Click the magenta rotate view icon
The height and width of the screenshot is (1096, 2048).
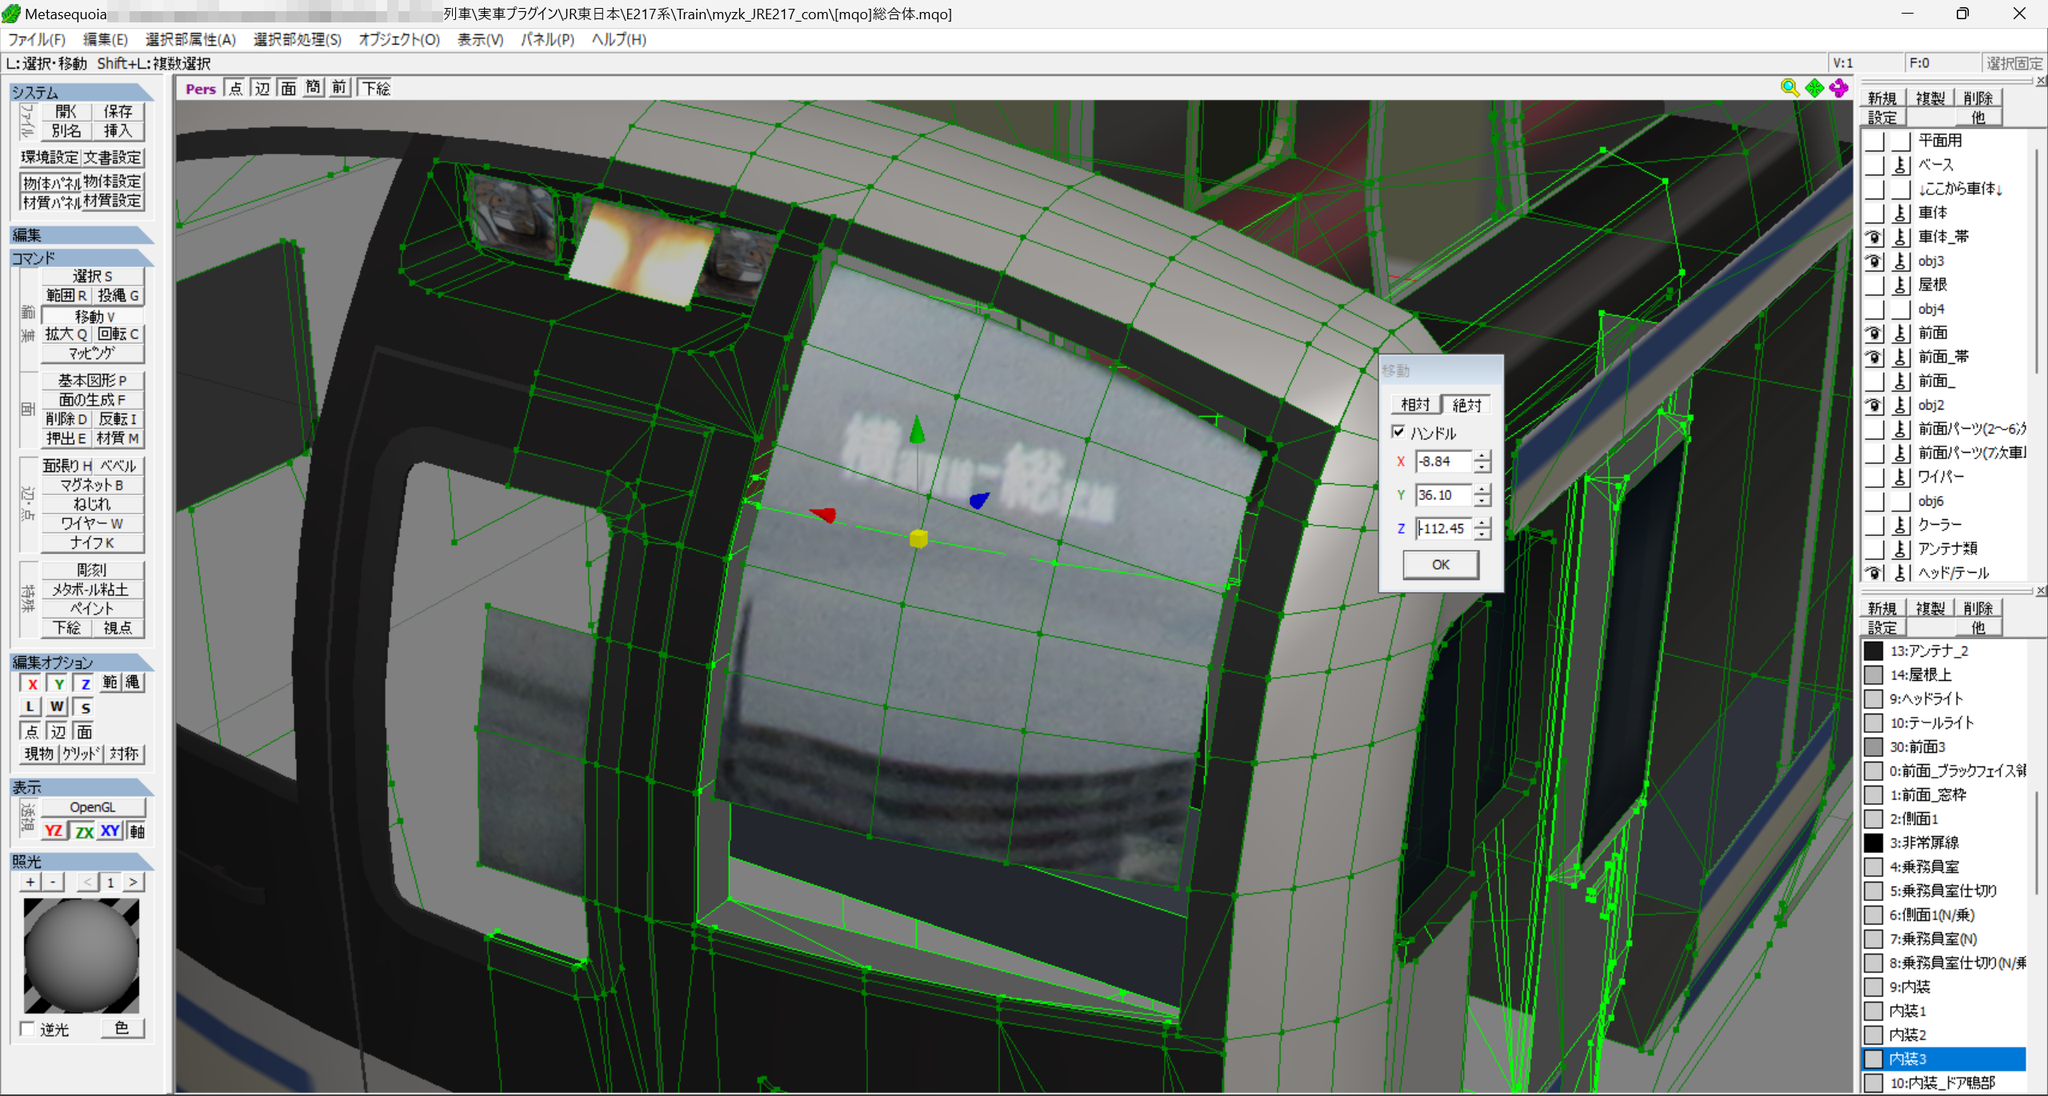pyautogui.click(x=1839, y=88)
